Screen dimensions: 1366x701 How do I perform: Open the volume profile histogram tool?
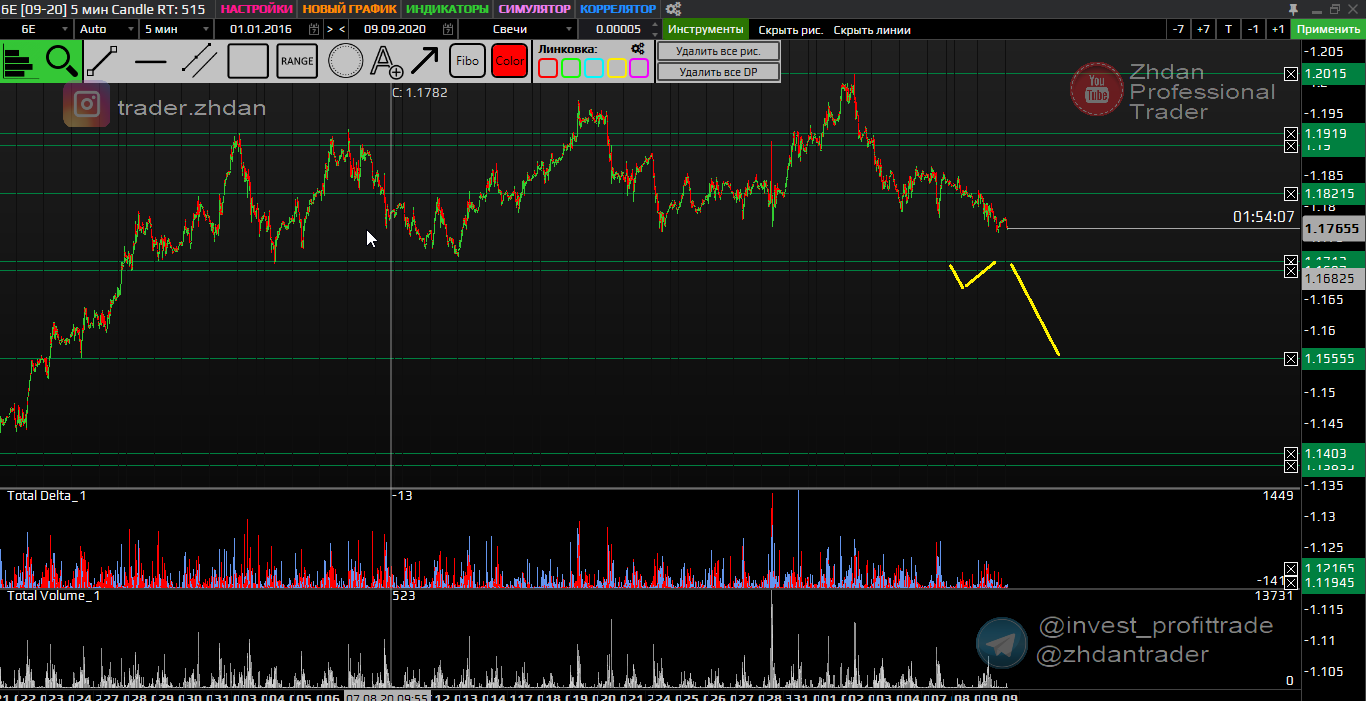pos(20,62)
